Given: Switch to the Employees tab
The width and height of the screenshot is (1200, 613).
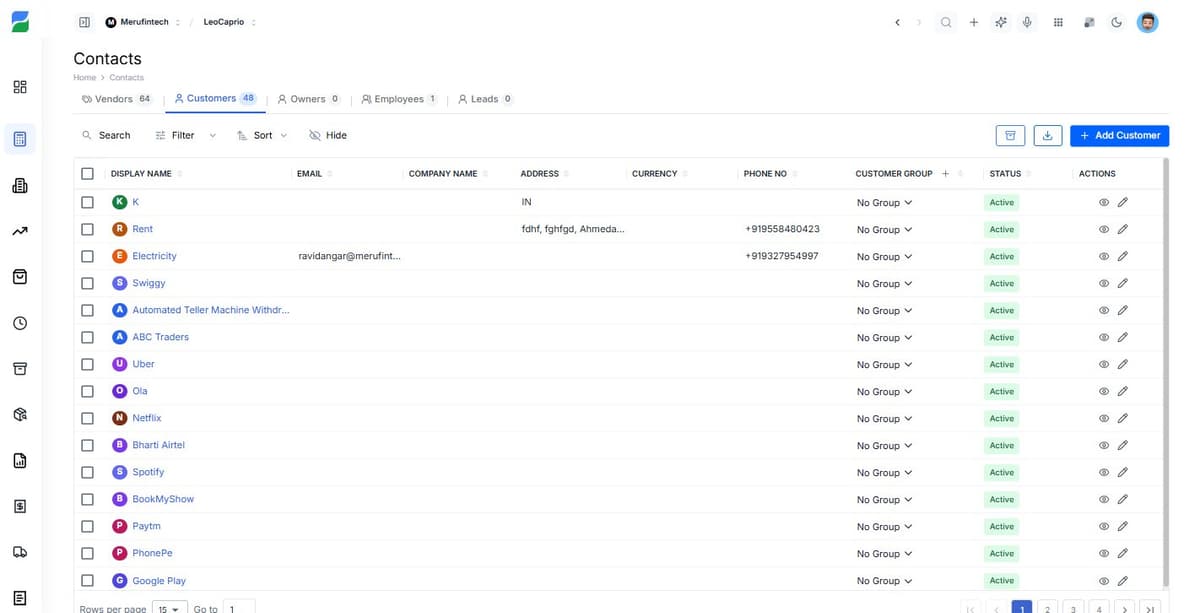Looking at the screenshot, I should [399, 99].
